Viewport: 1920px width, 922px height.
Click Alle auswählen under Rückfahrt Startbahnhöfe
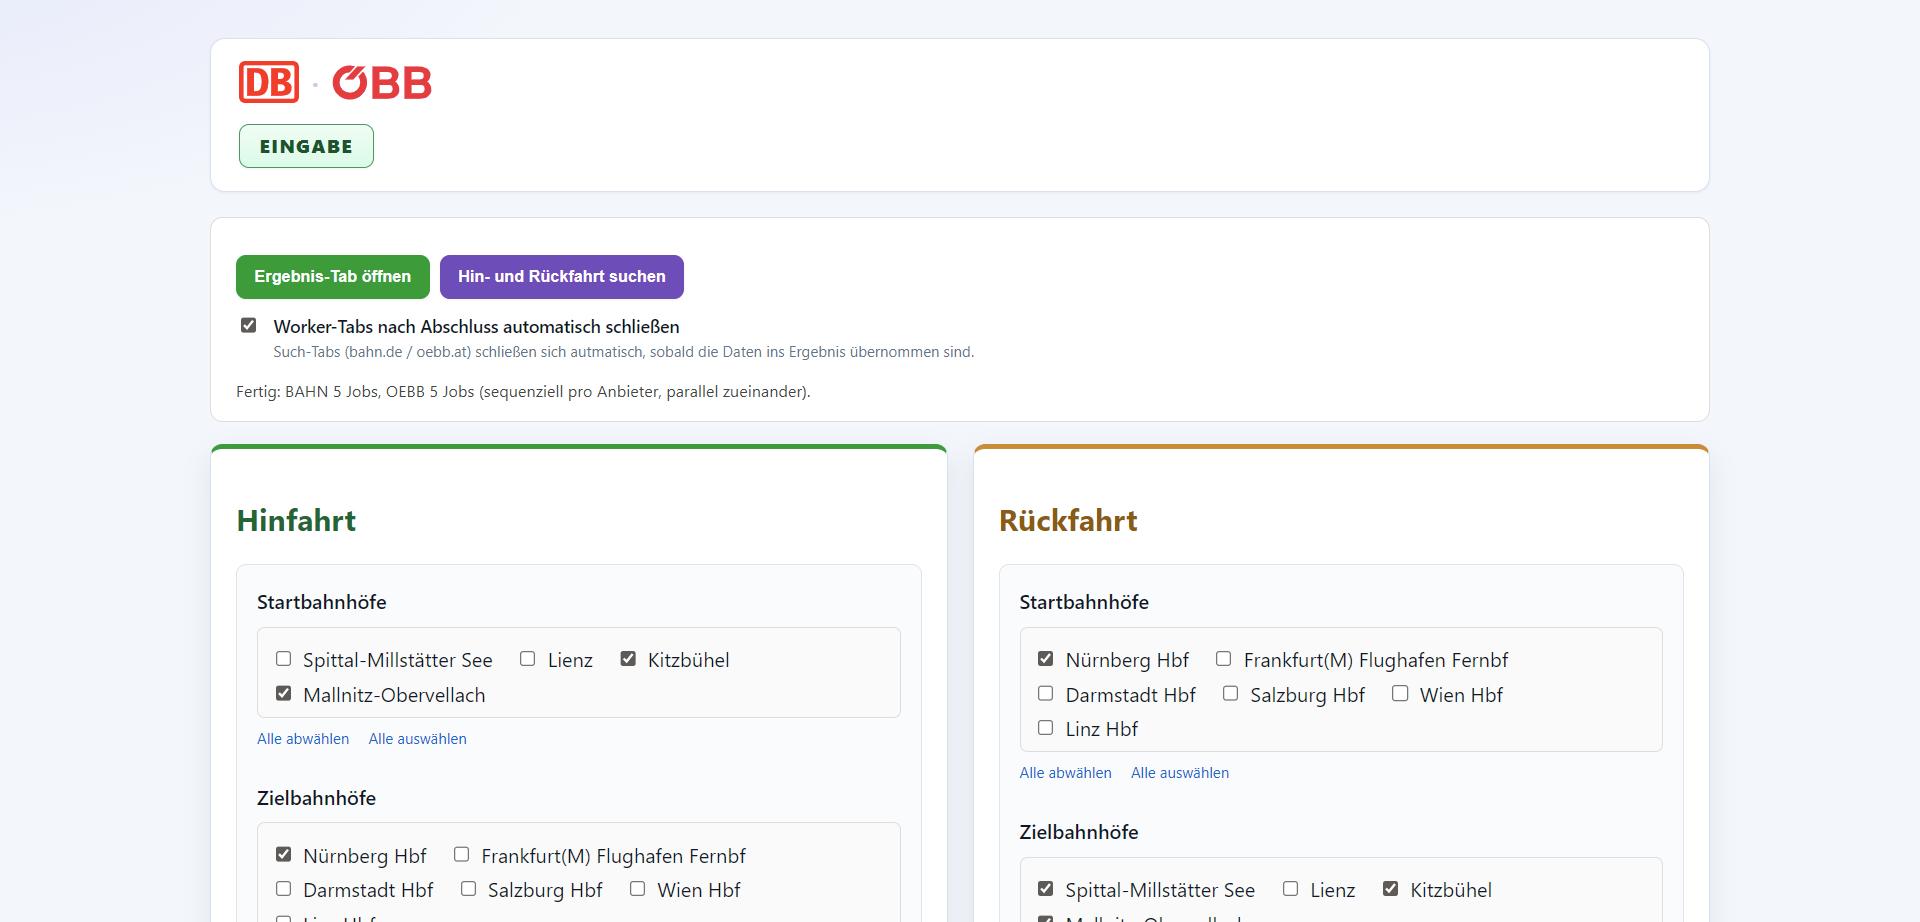[1180, 773]
